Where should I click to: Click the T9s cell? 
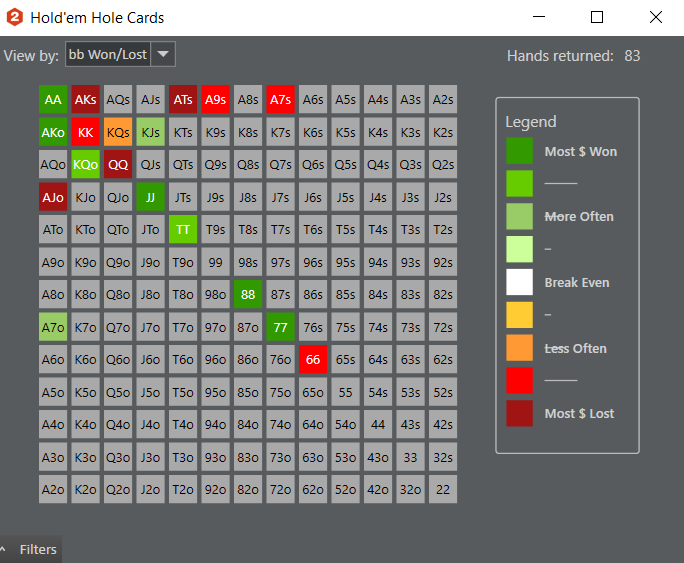click(x=215, y=229)
